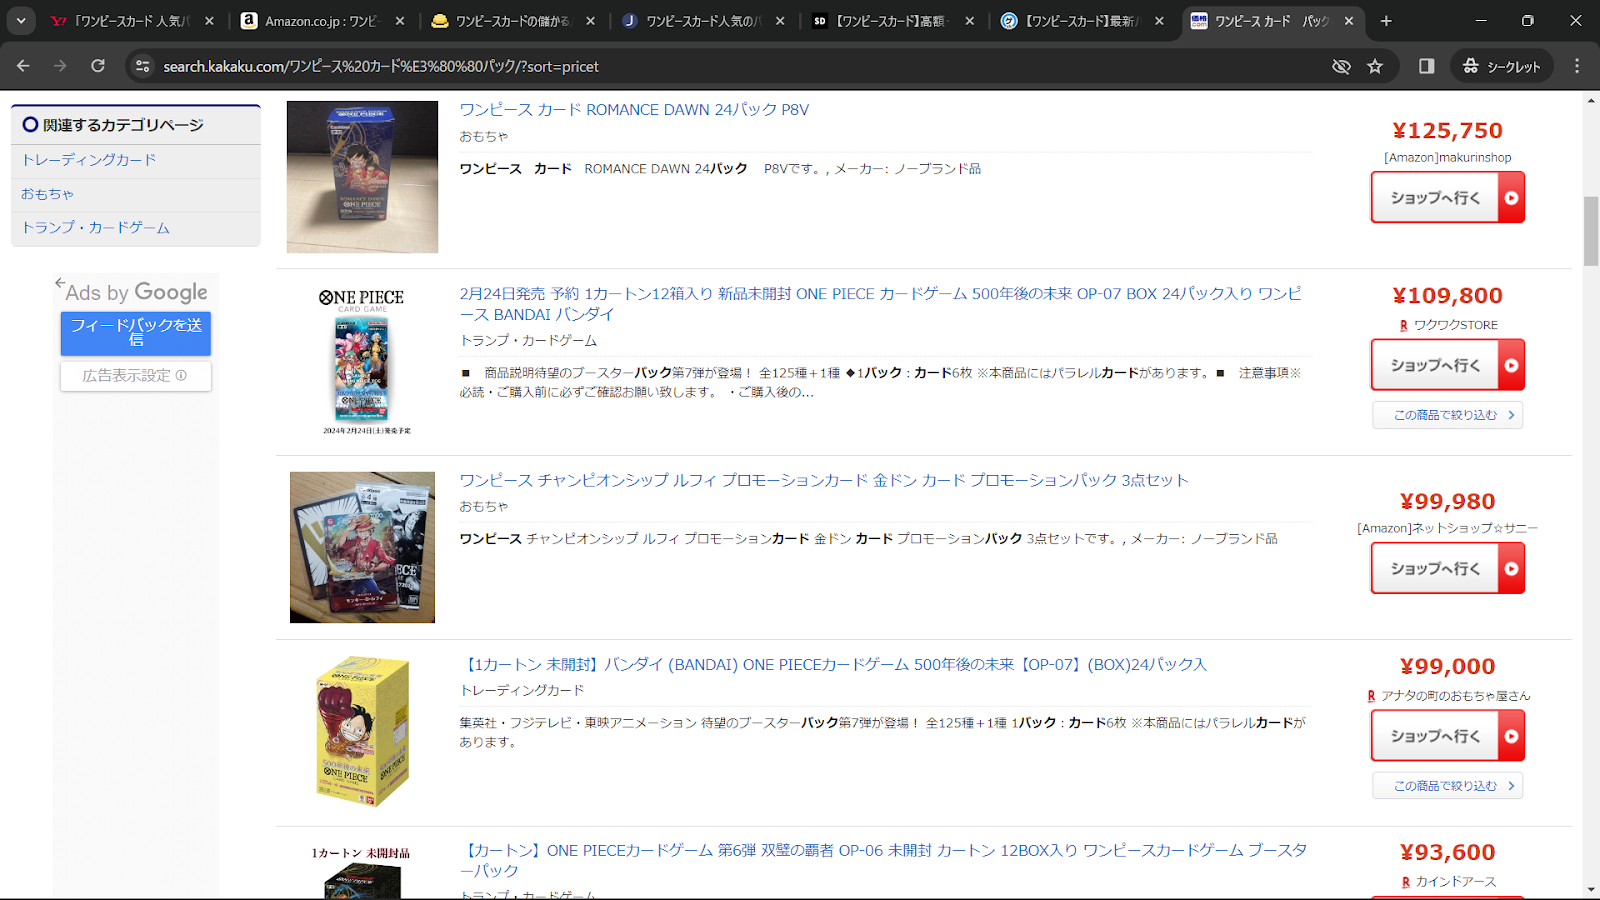Open the 第6弾 双璧の覇者 OP-06 product title
Viewport: 1600px width, 900px height.
click(x=883, y=860)
